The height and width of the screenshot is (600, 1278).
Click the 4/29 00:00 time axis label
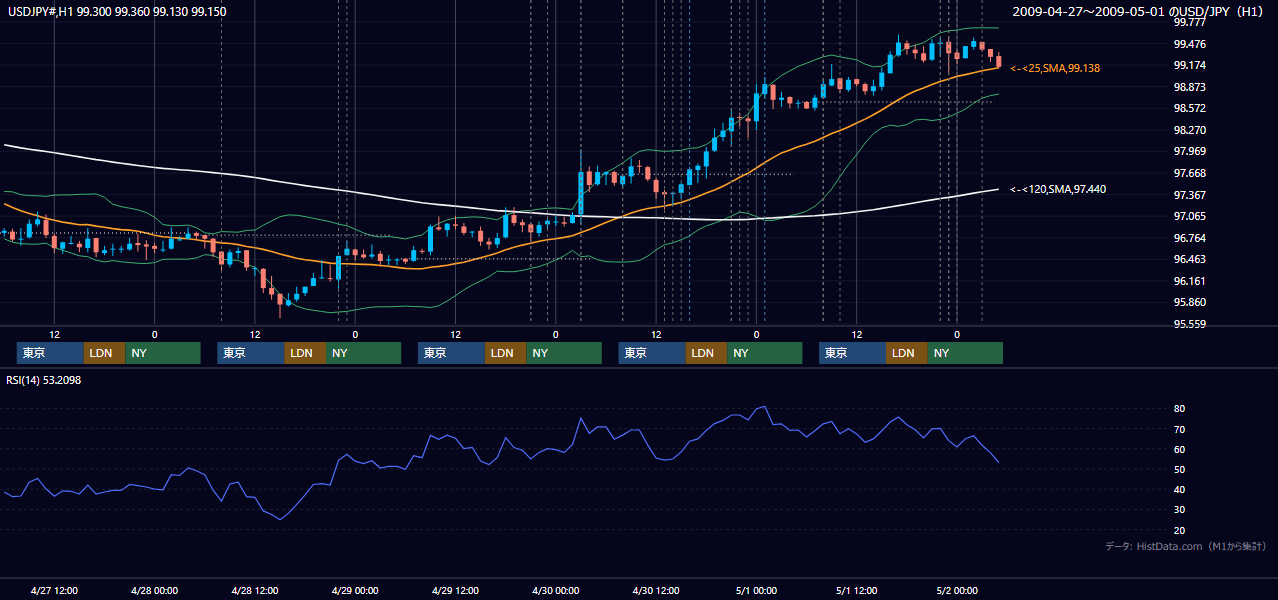coord(355,591)
